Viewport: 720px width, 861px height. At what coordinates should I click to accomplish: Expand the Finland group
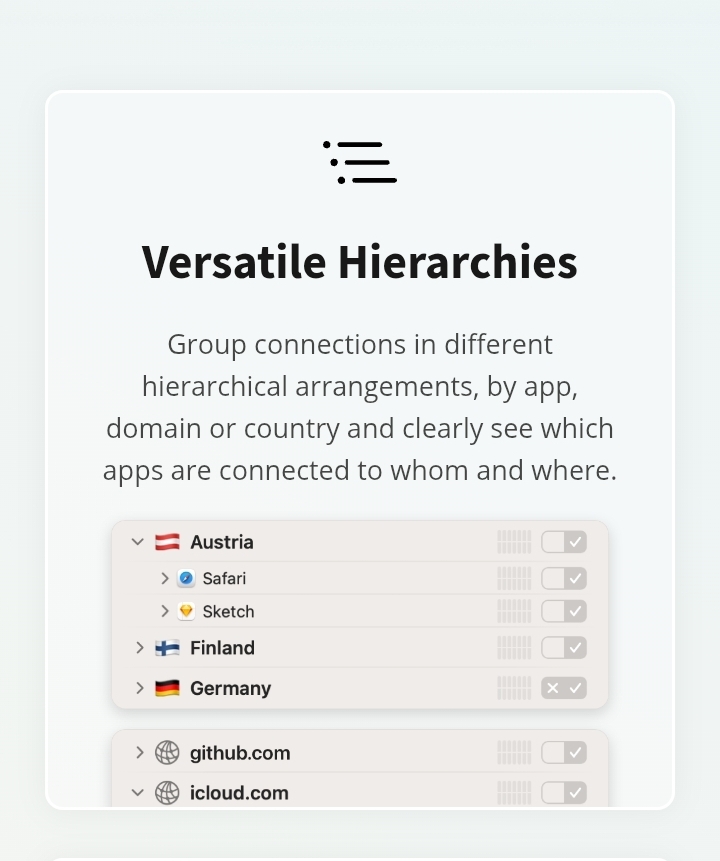(139, 648)
